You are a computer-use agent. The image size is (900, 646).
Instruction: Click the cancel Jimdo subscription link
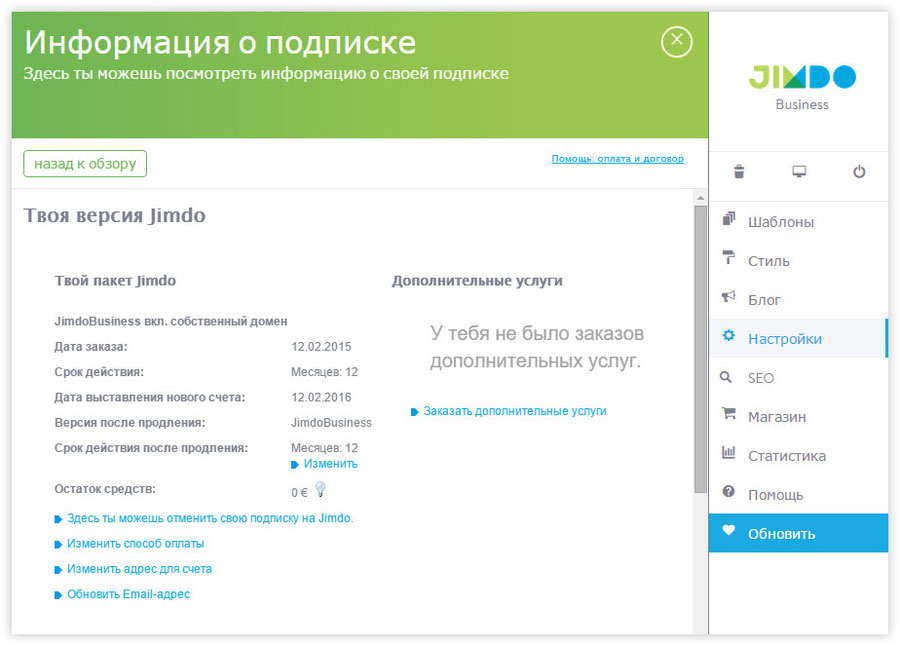pyautogui.click(x=210, y=518)
